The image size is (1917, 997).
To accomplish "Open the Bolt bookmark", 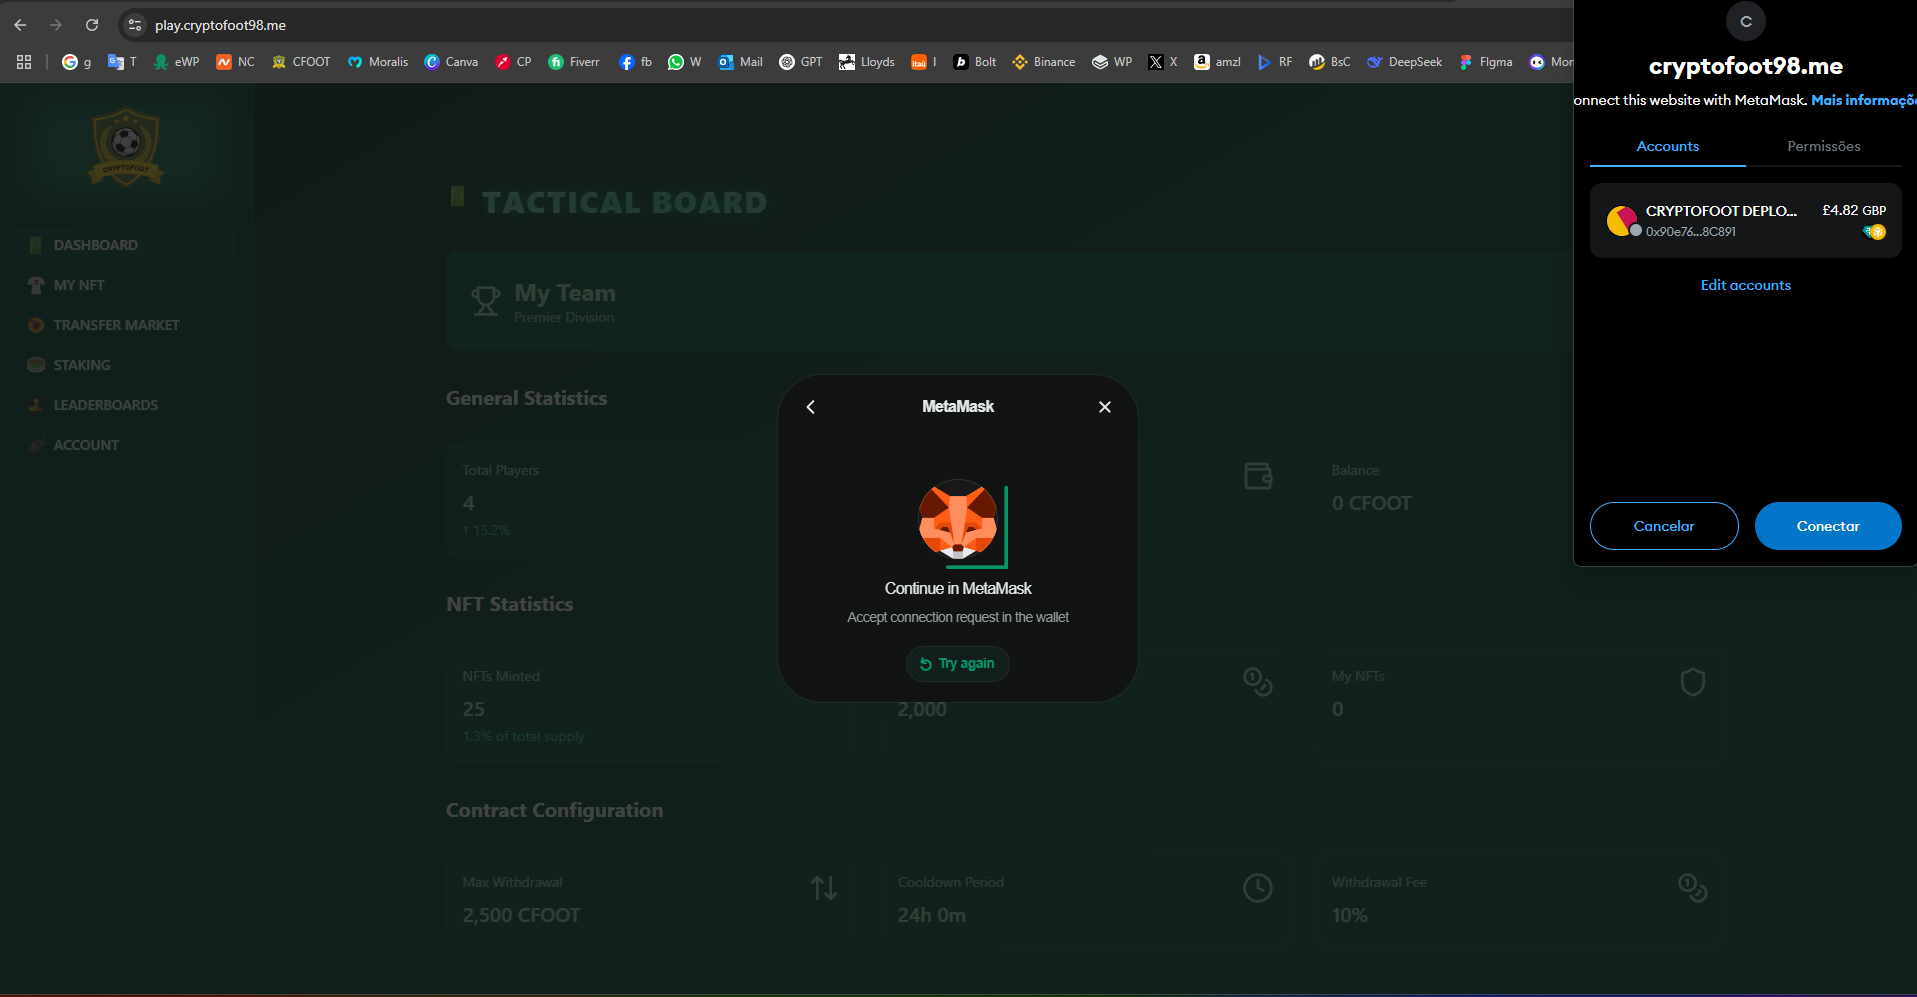I will point(975,62).
